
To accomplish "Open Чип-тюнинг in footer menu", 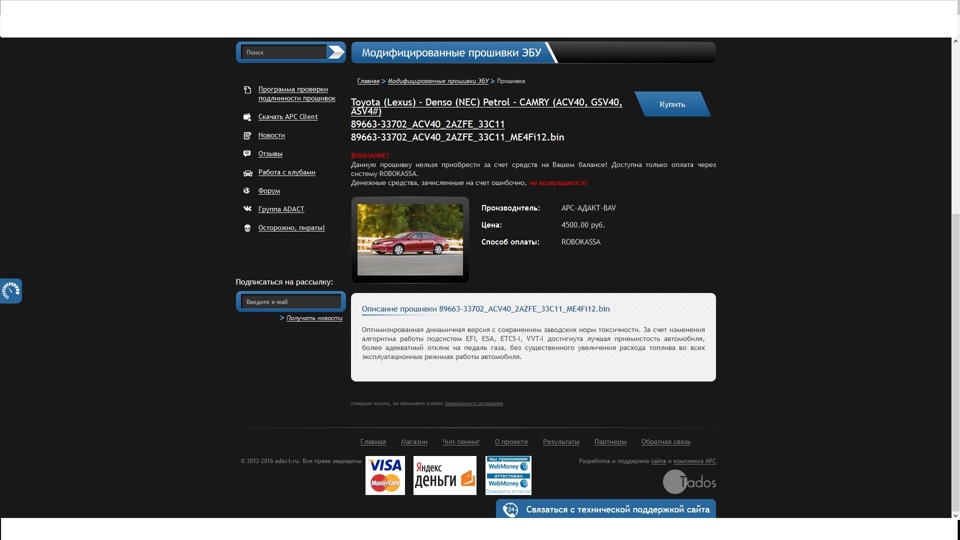I will click(x=461, y=442).
